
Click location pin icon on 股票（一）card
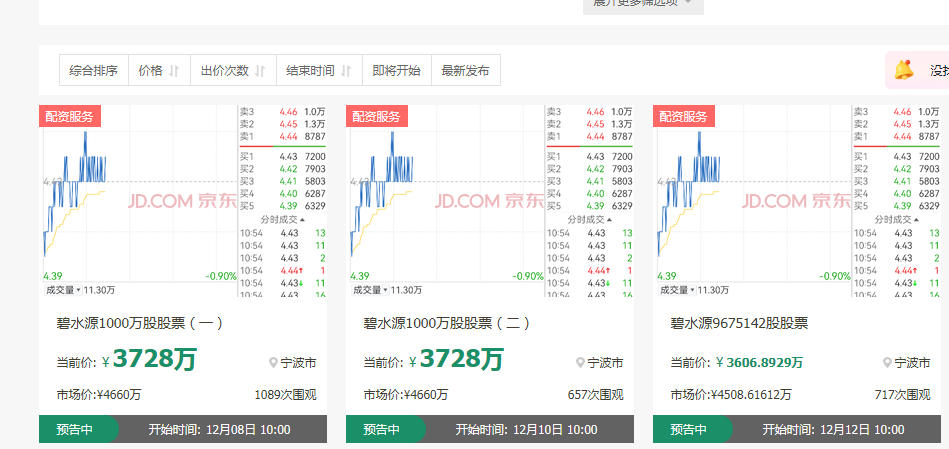(274, 363)
